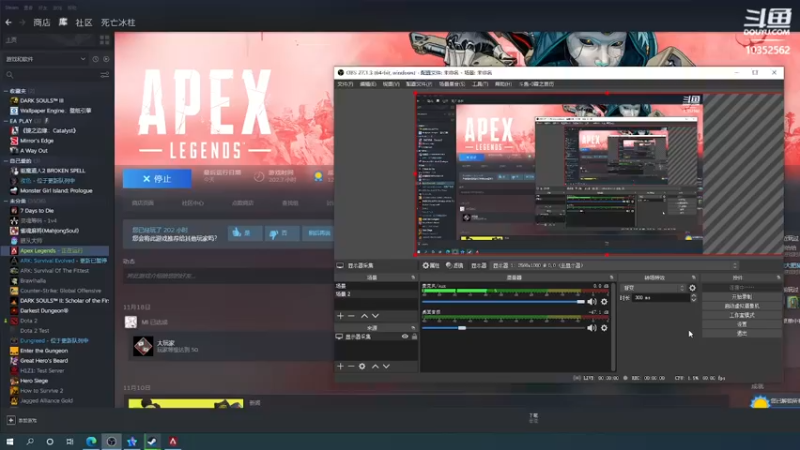Remove selected source with minus icon
The image size is (800, 450).
(x=351, y=366)
